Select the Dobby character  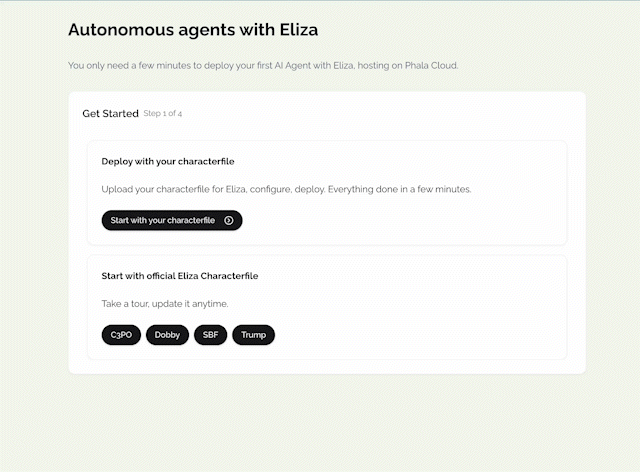(167, 335)
